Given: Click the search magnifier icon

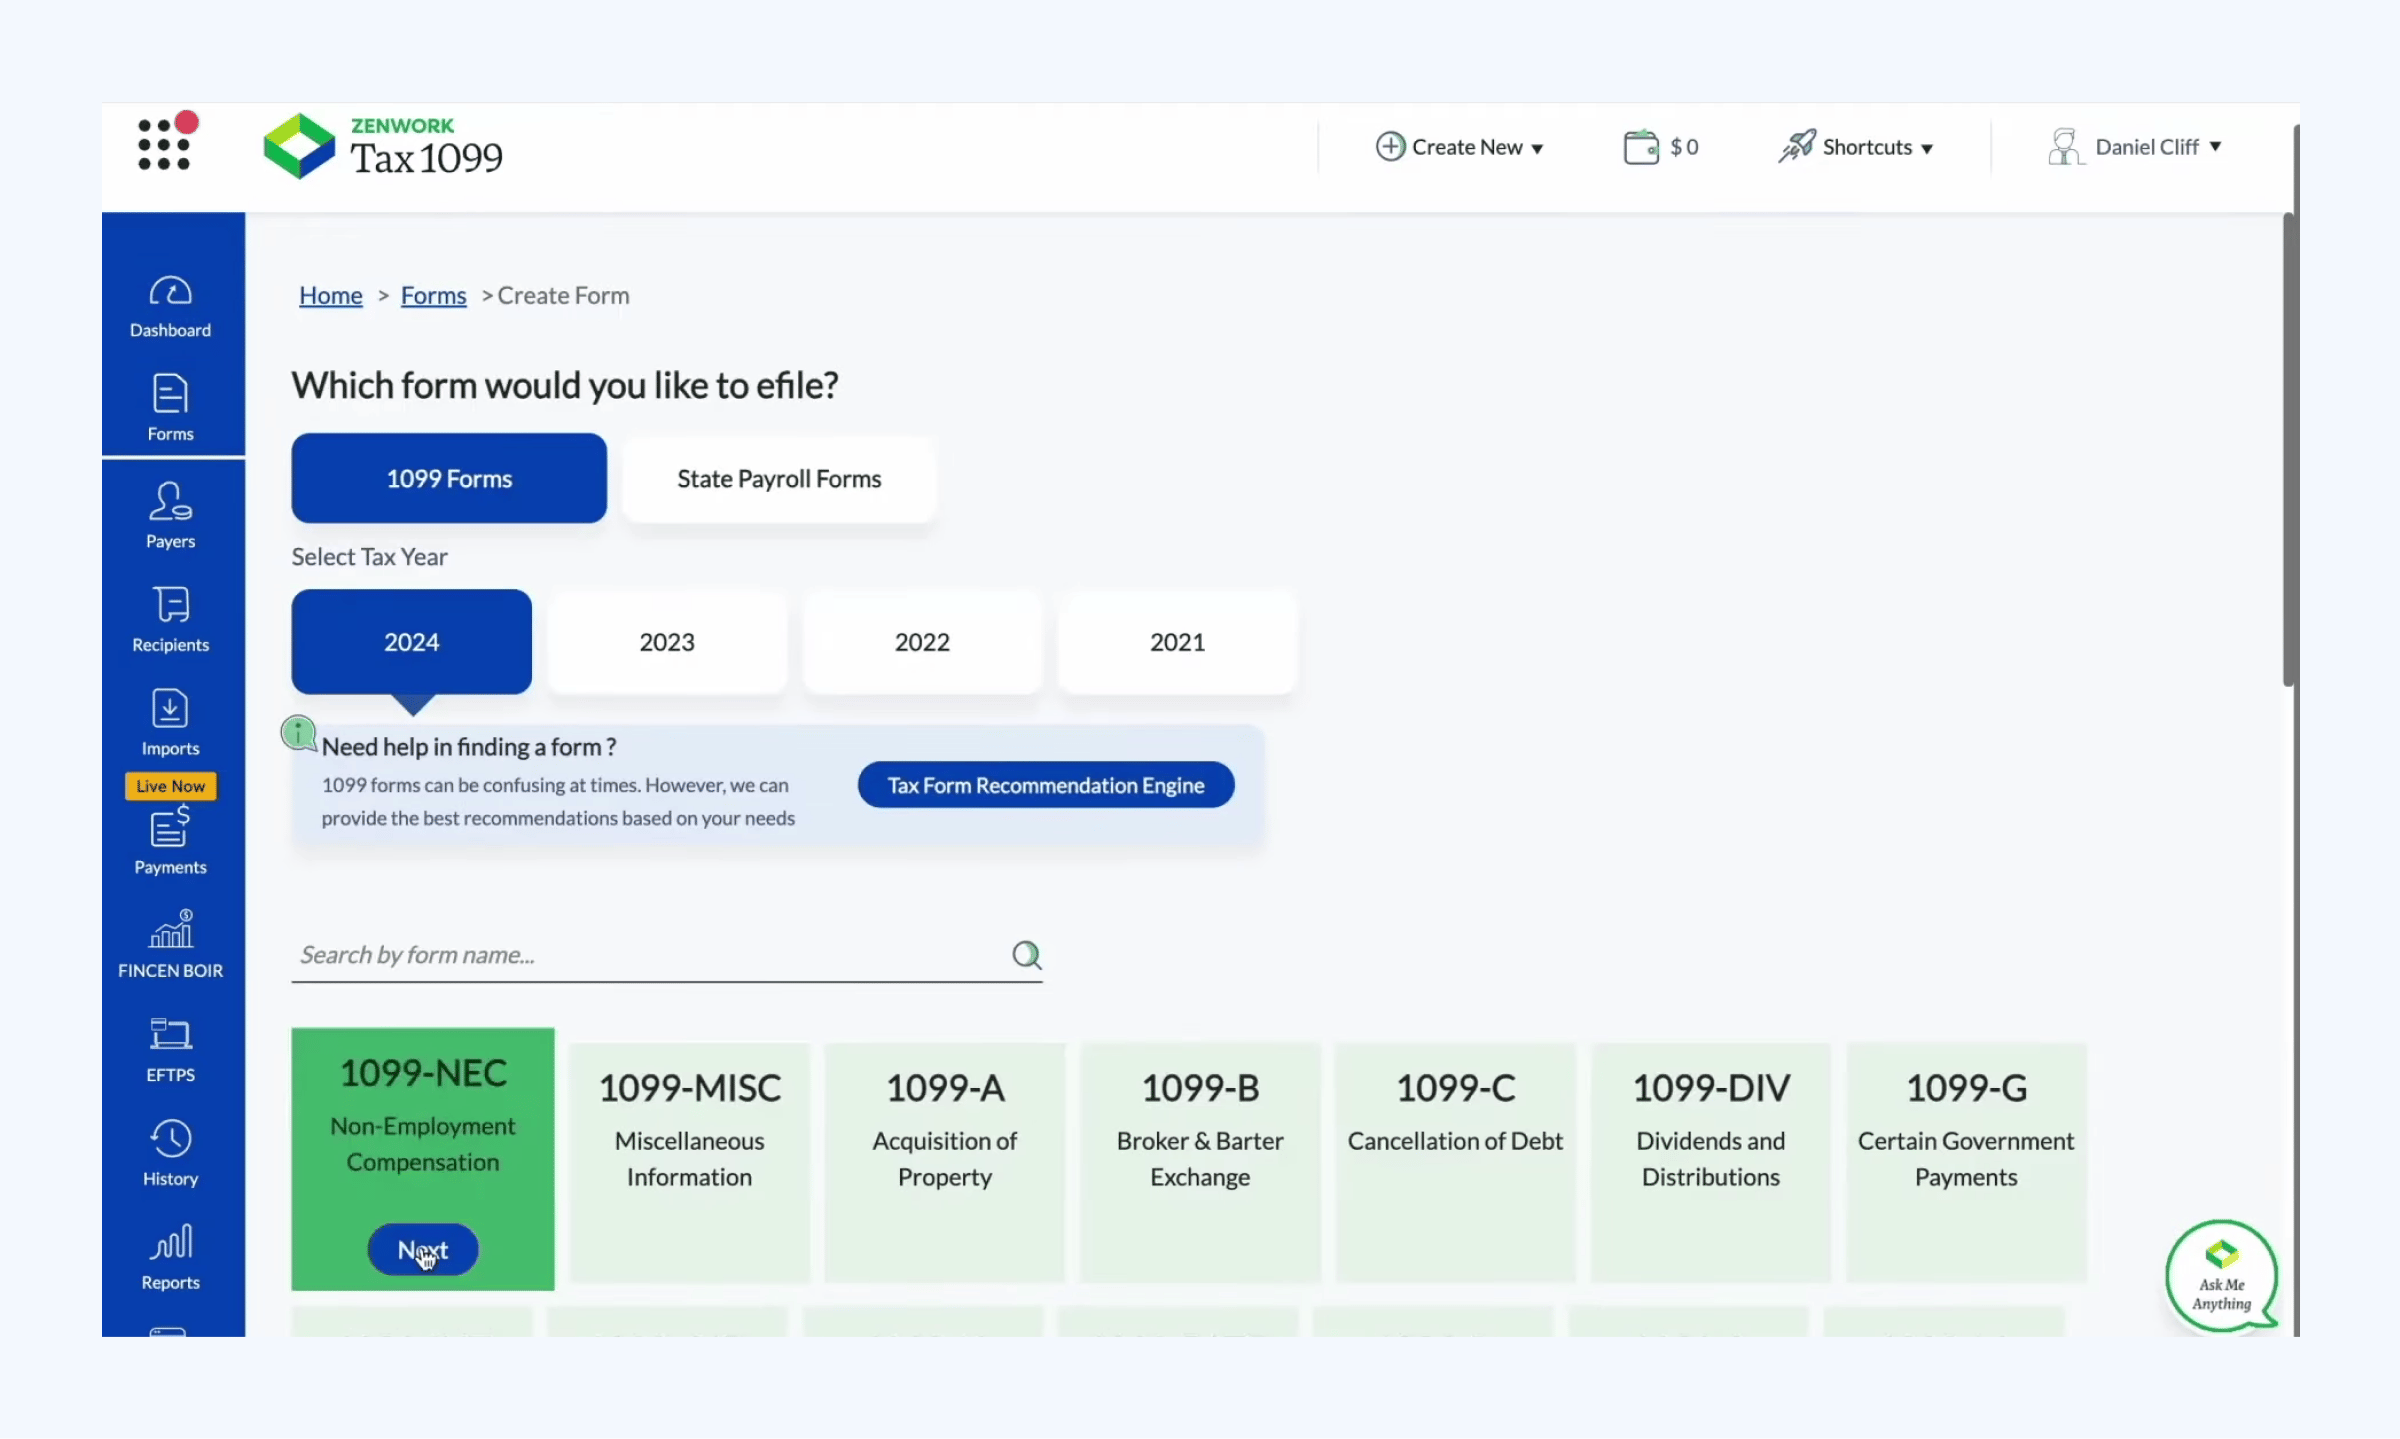Looking at the screenshot, I should 1026,955.
